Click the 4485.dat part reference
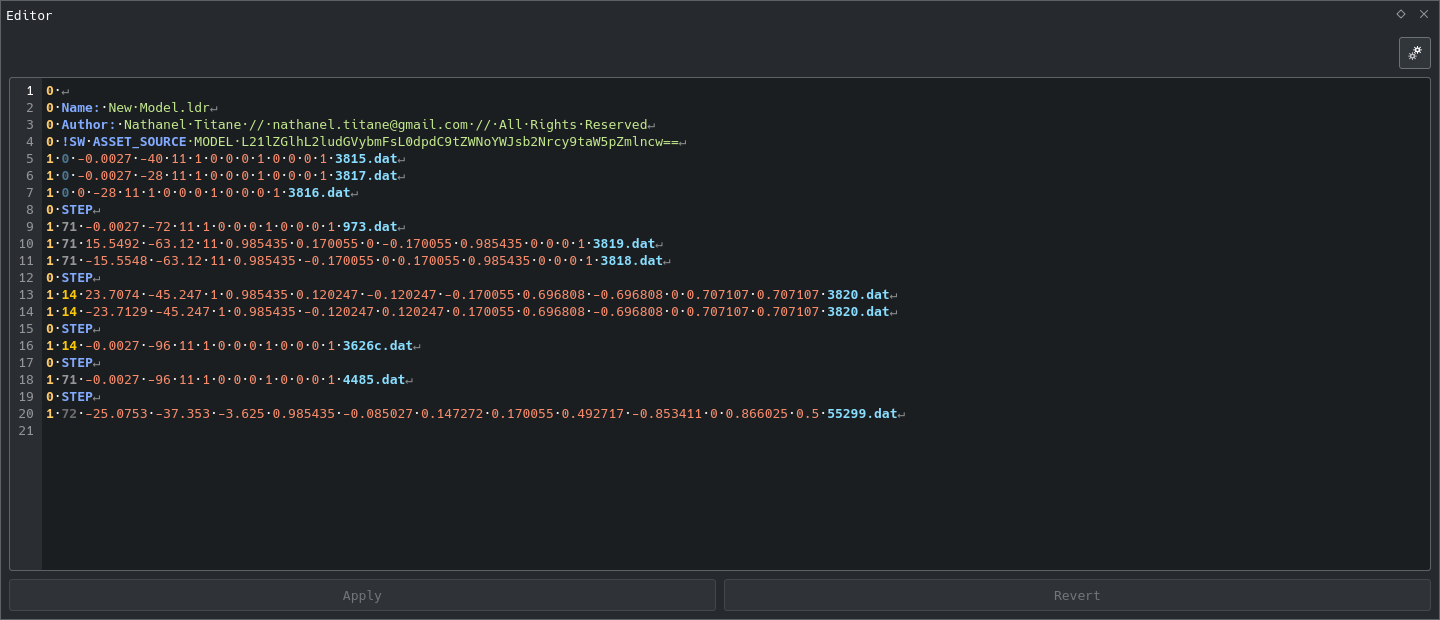 tap(374, 380)
